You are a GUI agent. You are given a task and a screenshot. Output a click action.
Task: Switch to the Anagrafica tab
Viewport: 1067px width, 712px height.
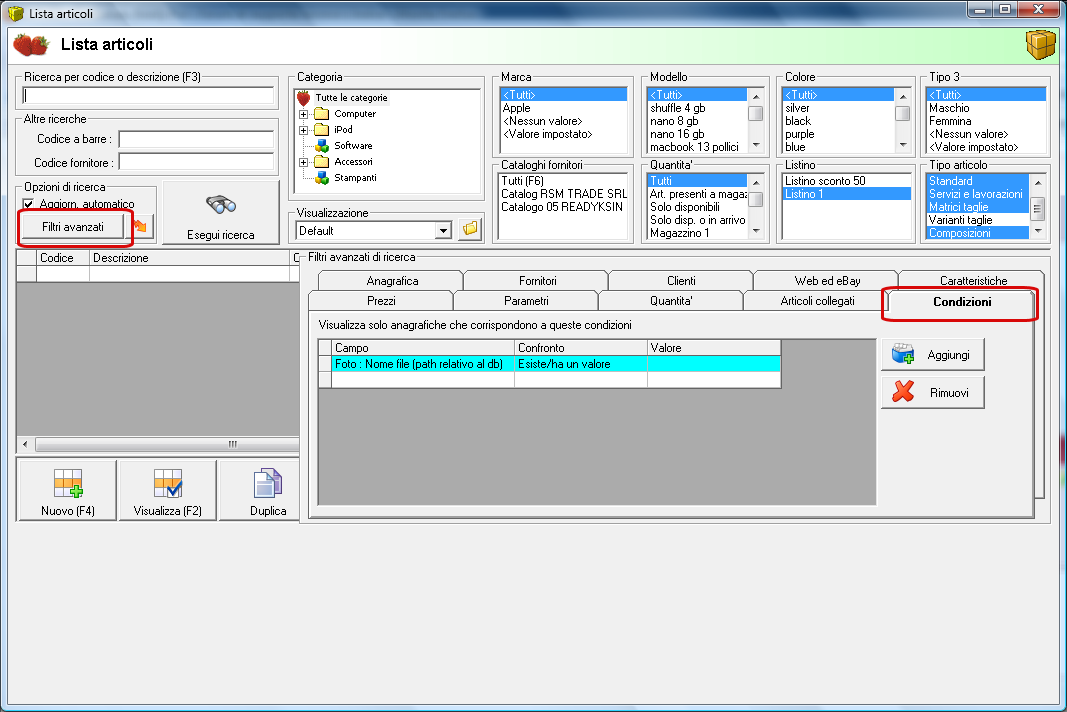(392, 280)
